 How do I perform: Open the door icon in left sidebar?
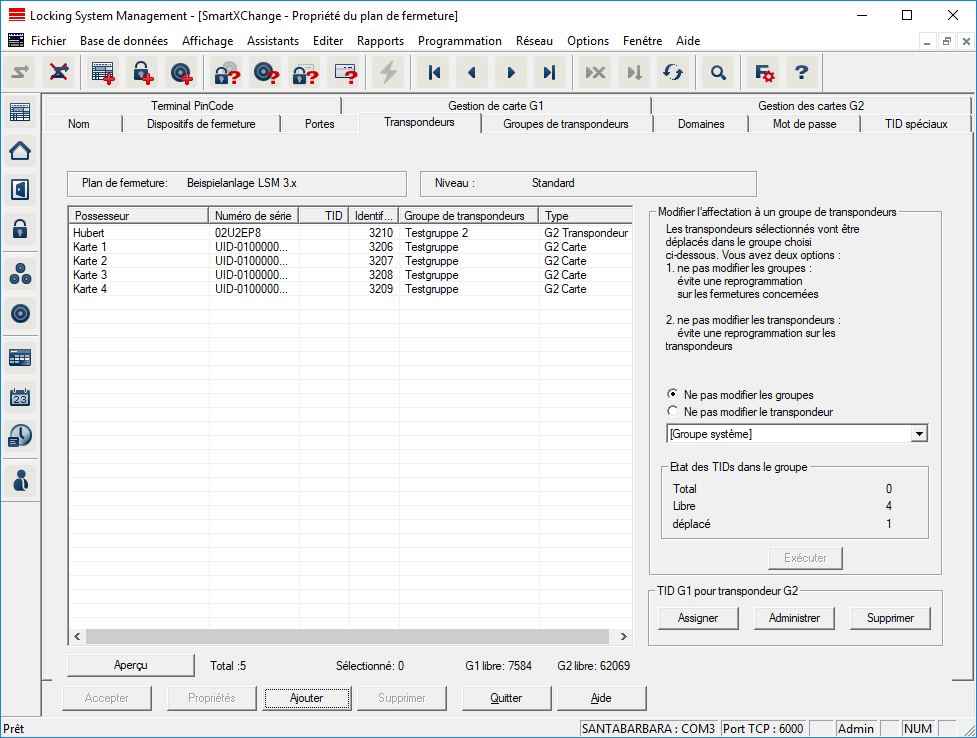pos(20,189)
